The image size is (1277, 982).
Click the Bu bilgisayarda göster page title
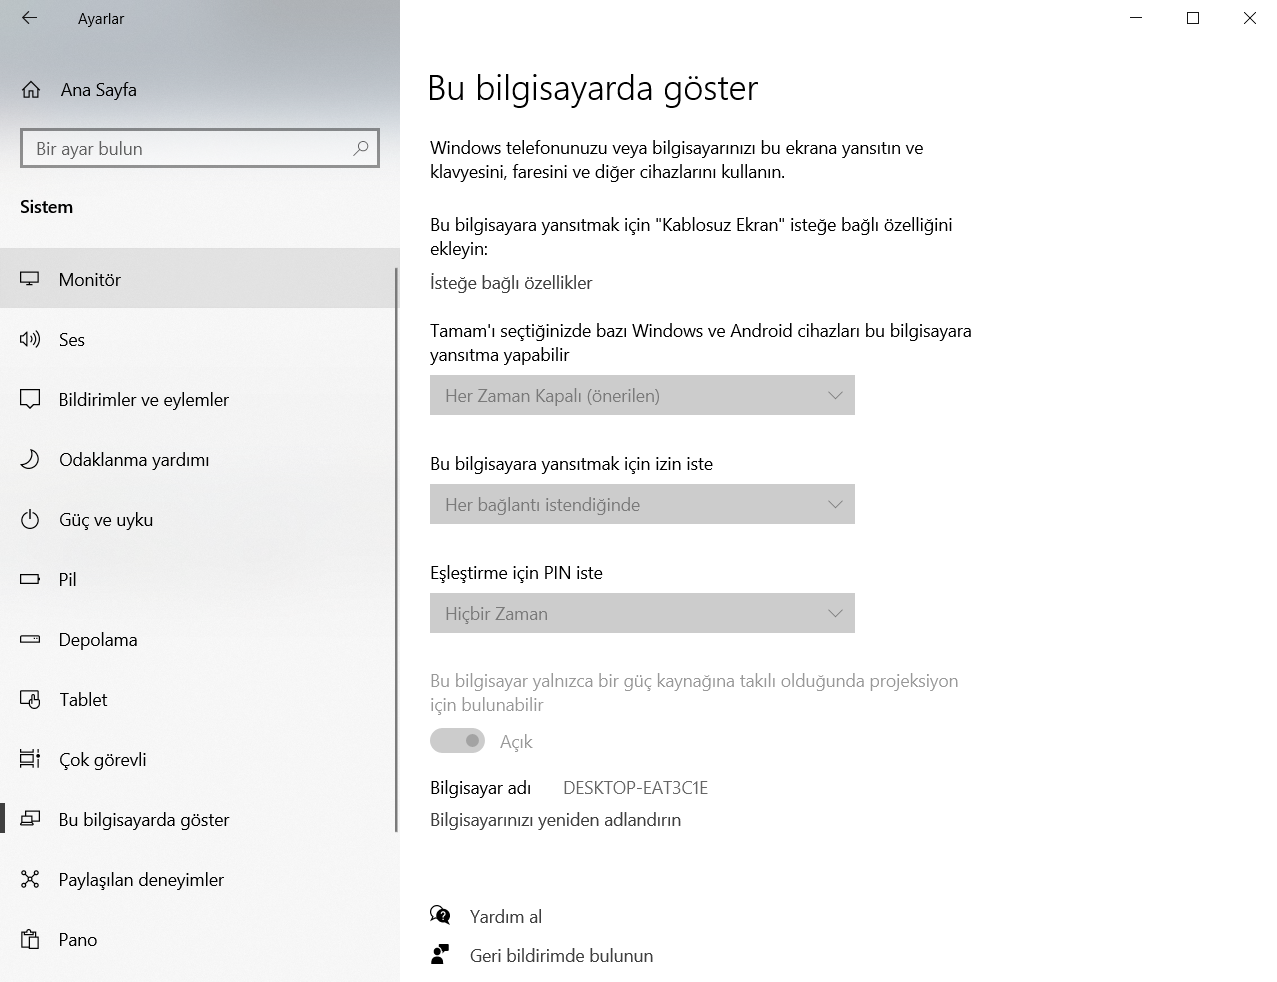click(592, 88)
